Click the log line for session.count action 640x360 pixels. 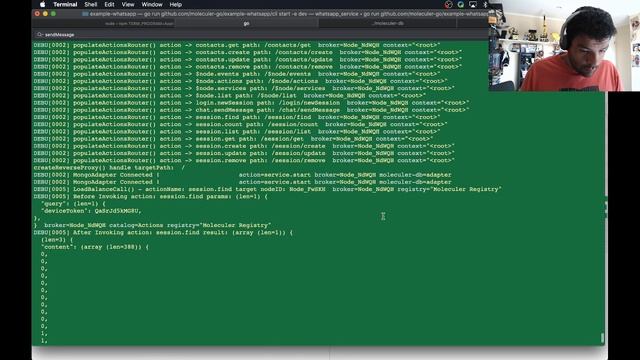(x=240, y=124)
